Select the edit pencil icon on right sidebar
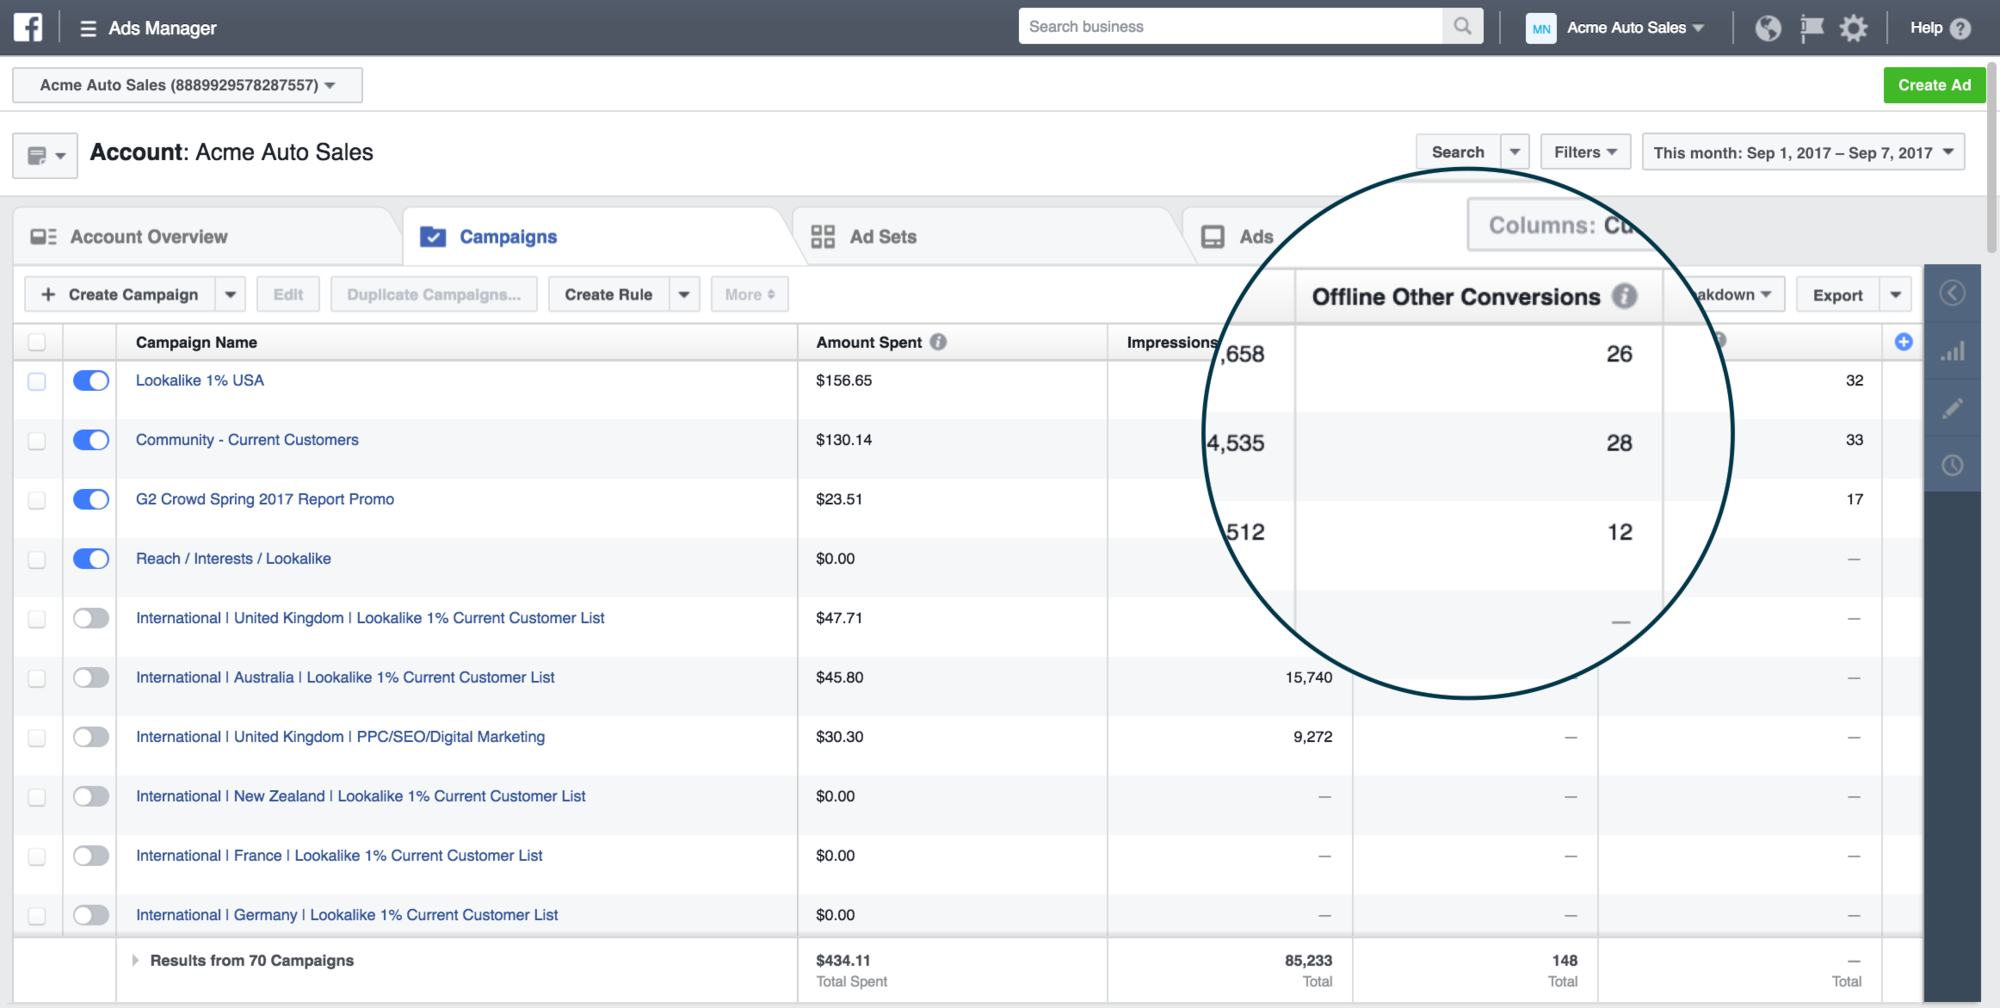Viewport: 2000px width, 1008px height. pyautogui.click(x=1951, y=408)
